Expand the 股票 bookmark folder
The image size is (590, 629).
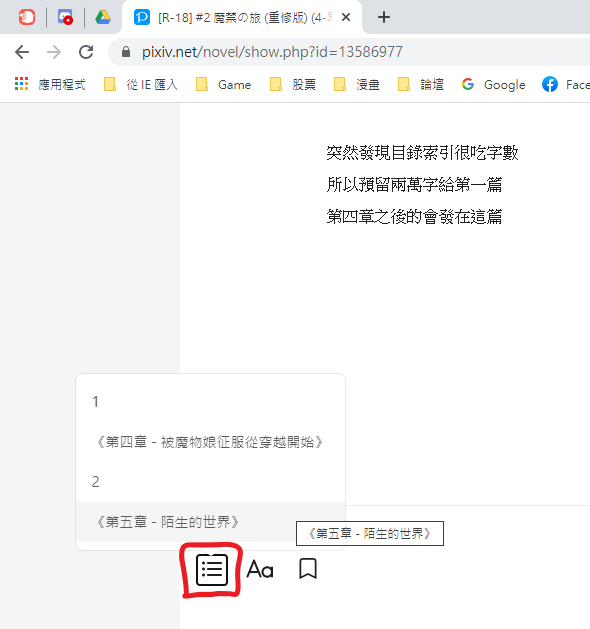coord(293,85)
